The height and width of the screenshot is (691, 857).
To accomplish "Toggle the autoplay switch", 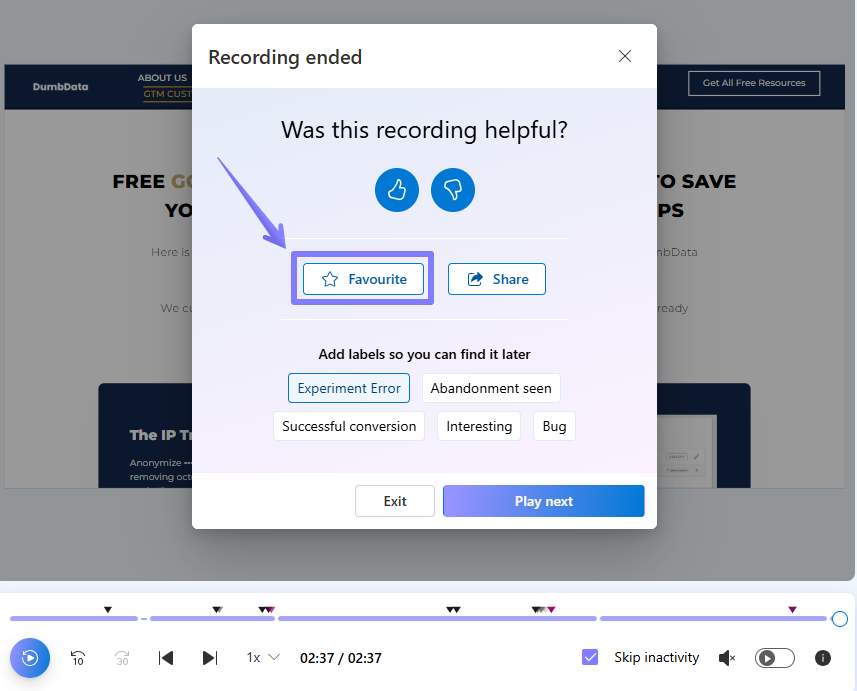I will pyautogui.click(x=774, y=658).
